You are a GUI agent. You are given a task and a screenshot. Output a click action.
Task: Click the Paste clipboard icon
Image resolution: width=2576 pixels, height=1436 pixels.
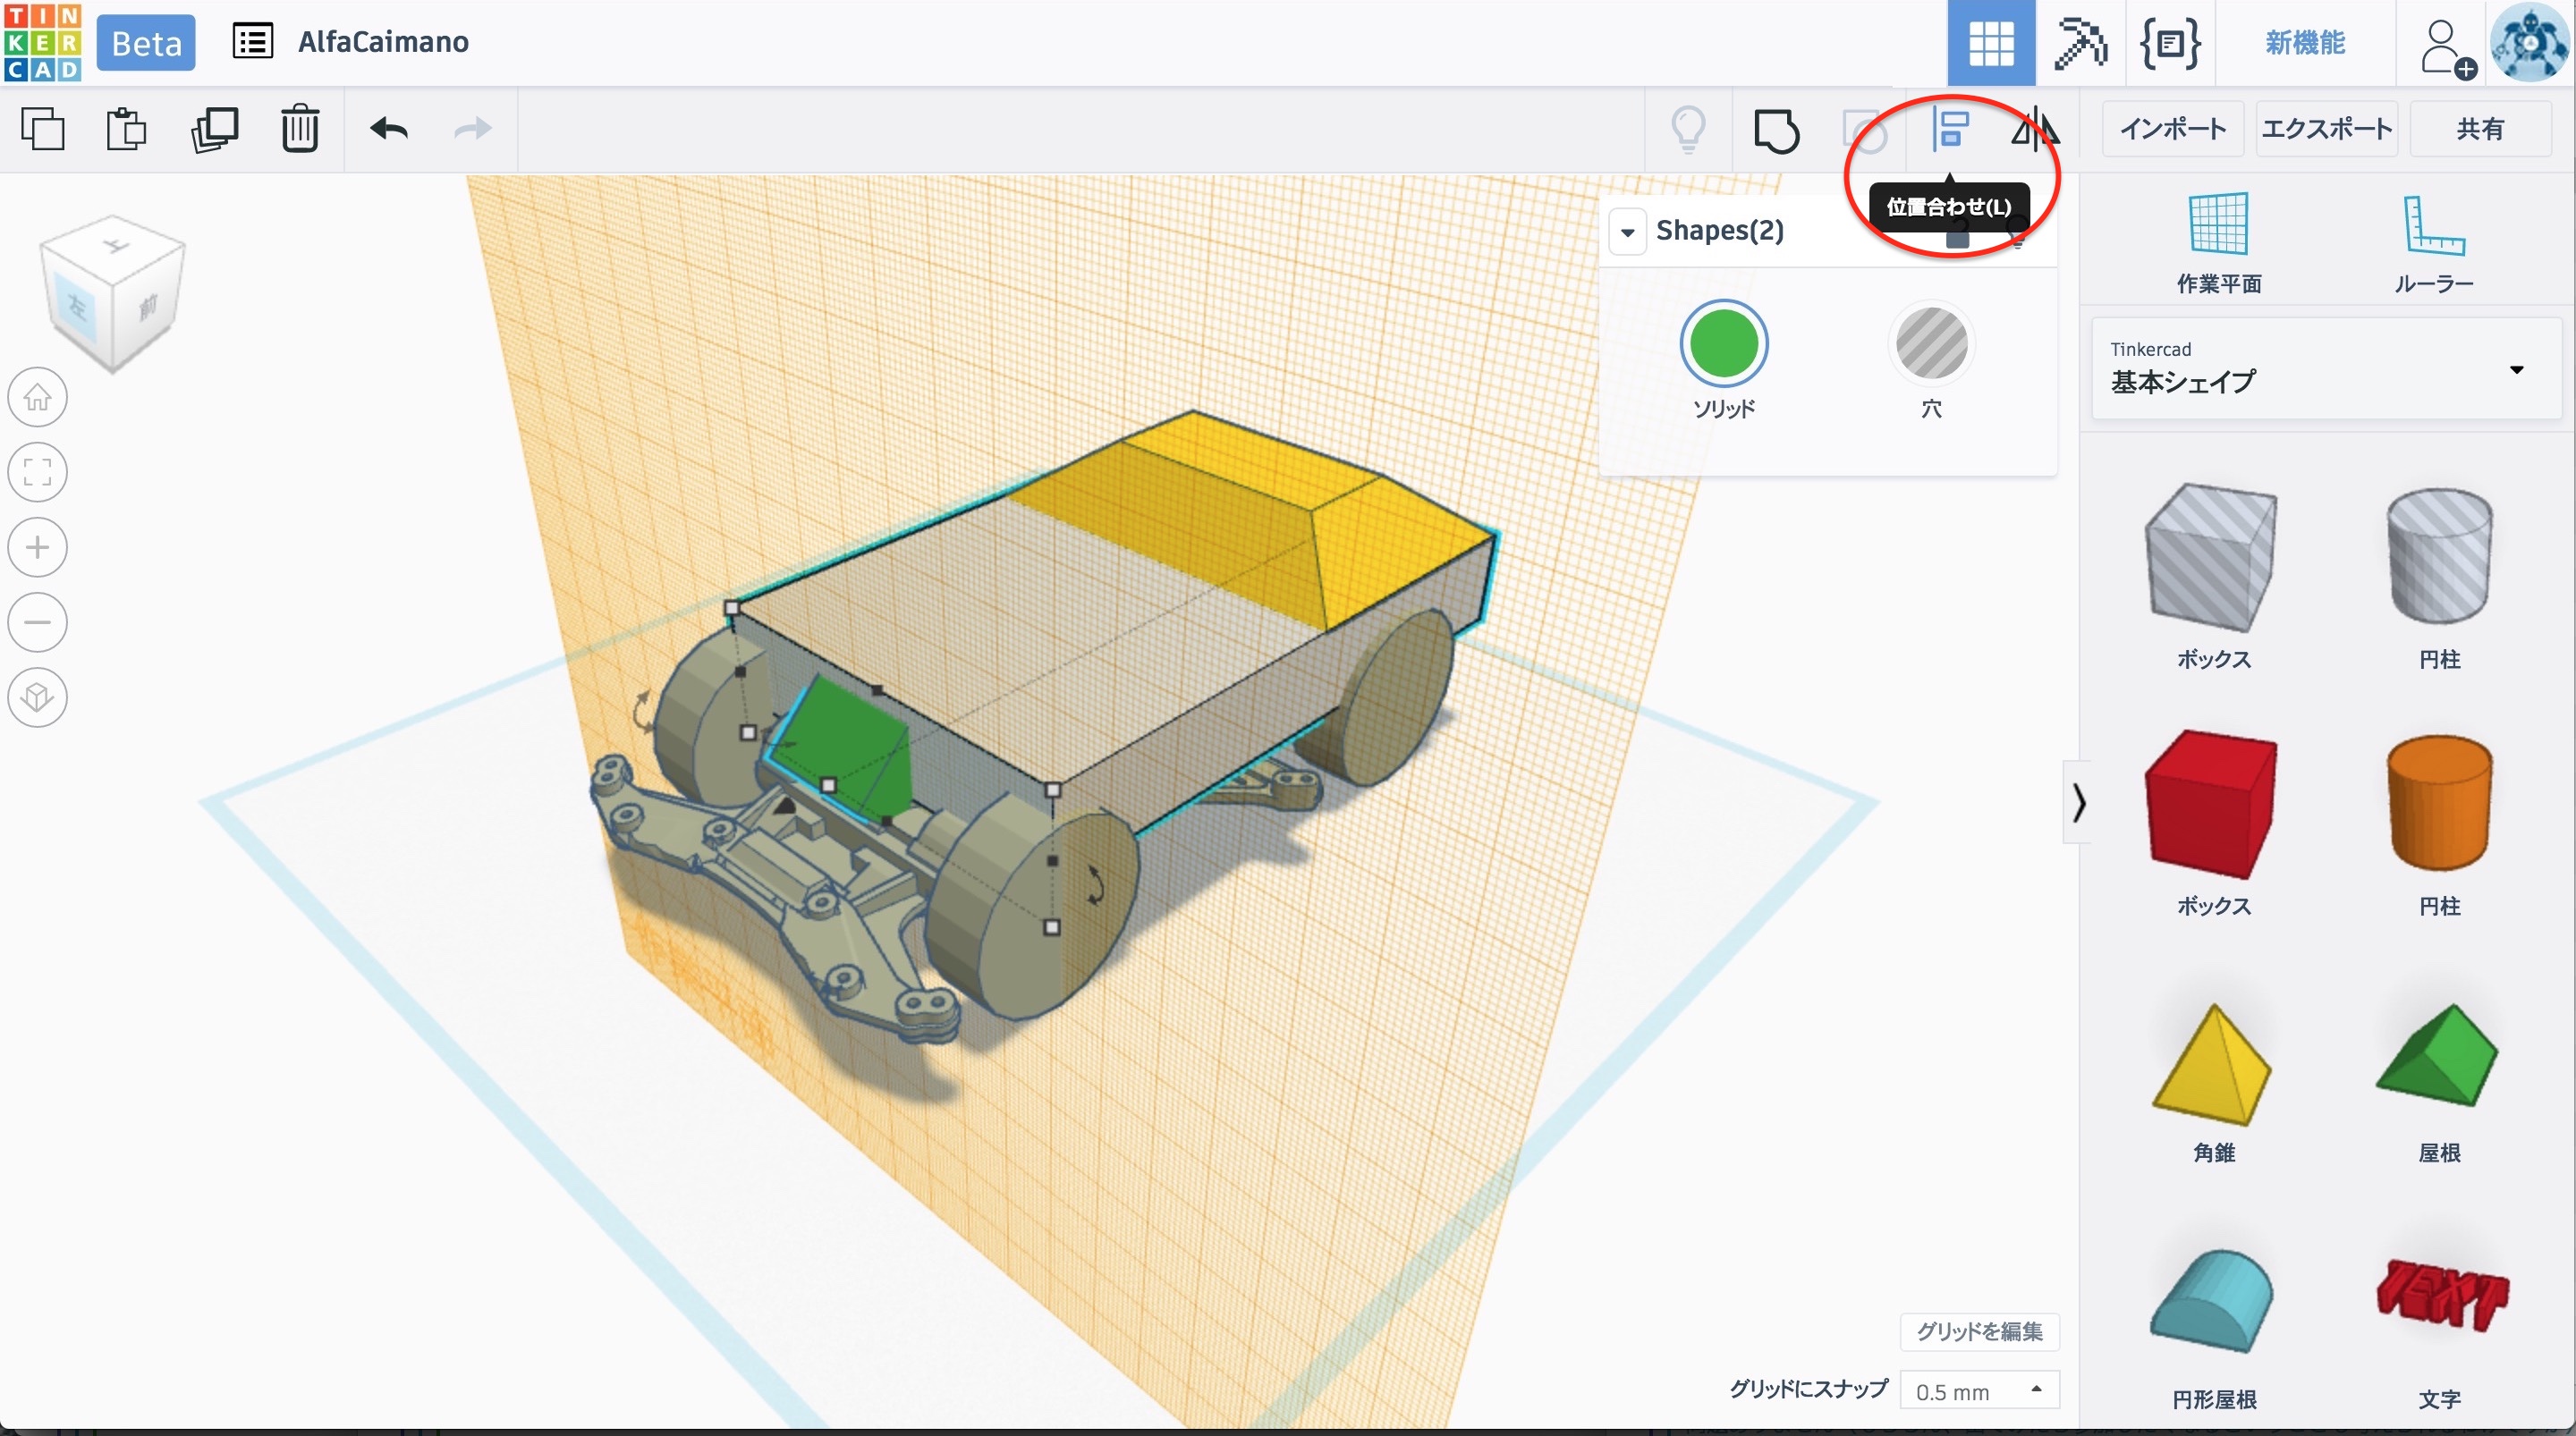pyautogui.click(x=126, y=129)
